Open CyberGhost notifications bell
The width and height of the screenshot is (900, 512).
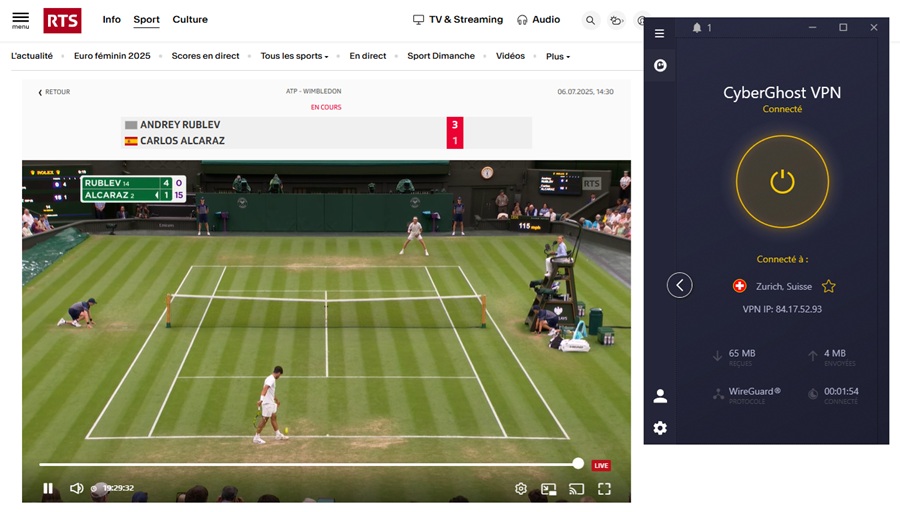[697, 28]
